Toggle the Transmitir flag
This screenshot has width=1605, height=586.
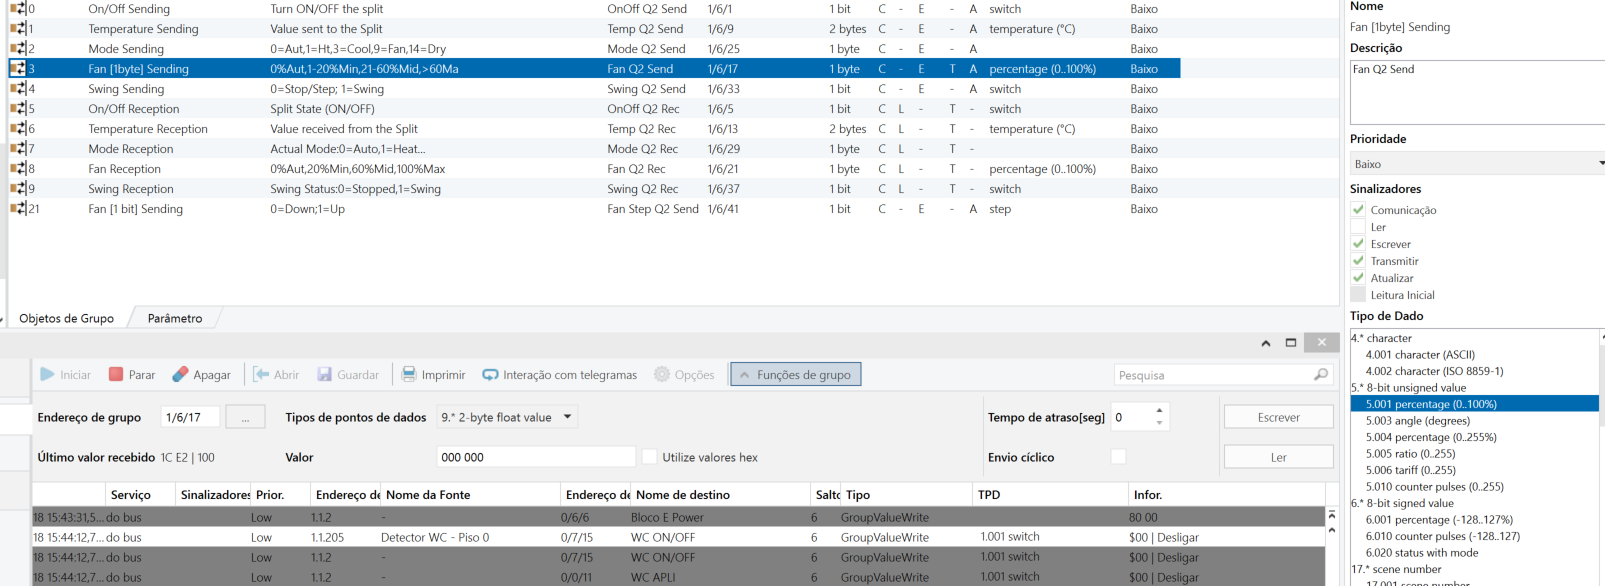1358,261
